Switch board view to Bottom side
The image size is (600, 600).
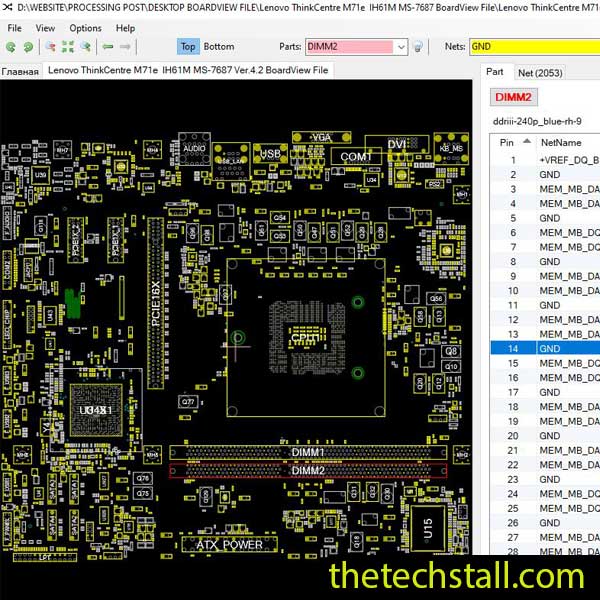[x=219, y=46]
